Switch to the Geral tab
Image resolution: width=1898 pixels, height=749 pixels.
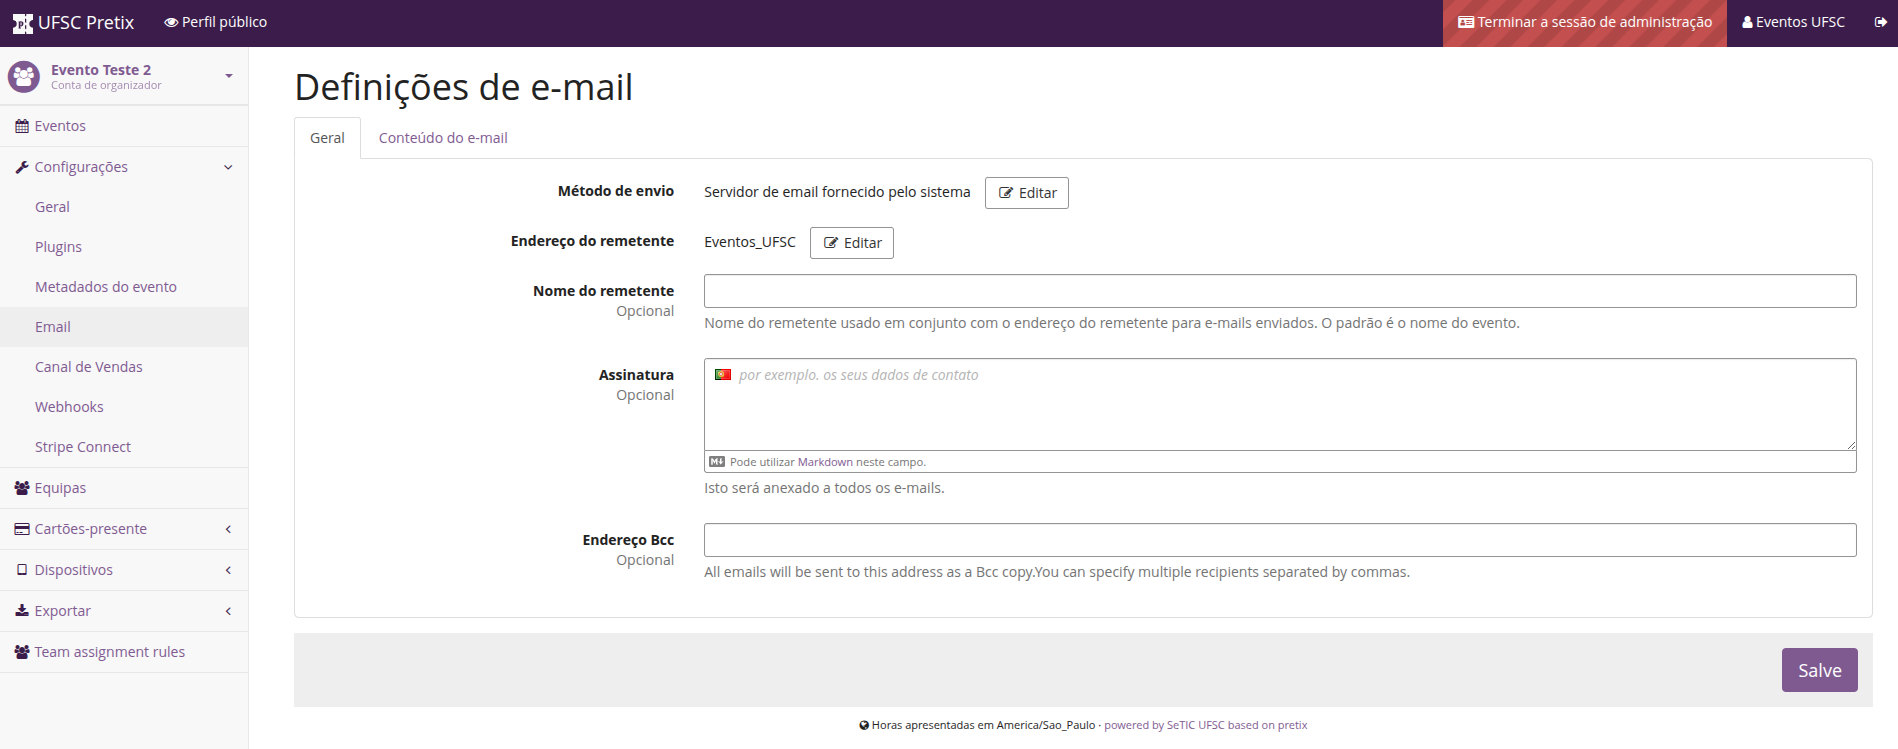pos(327,138)
